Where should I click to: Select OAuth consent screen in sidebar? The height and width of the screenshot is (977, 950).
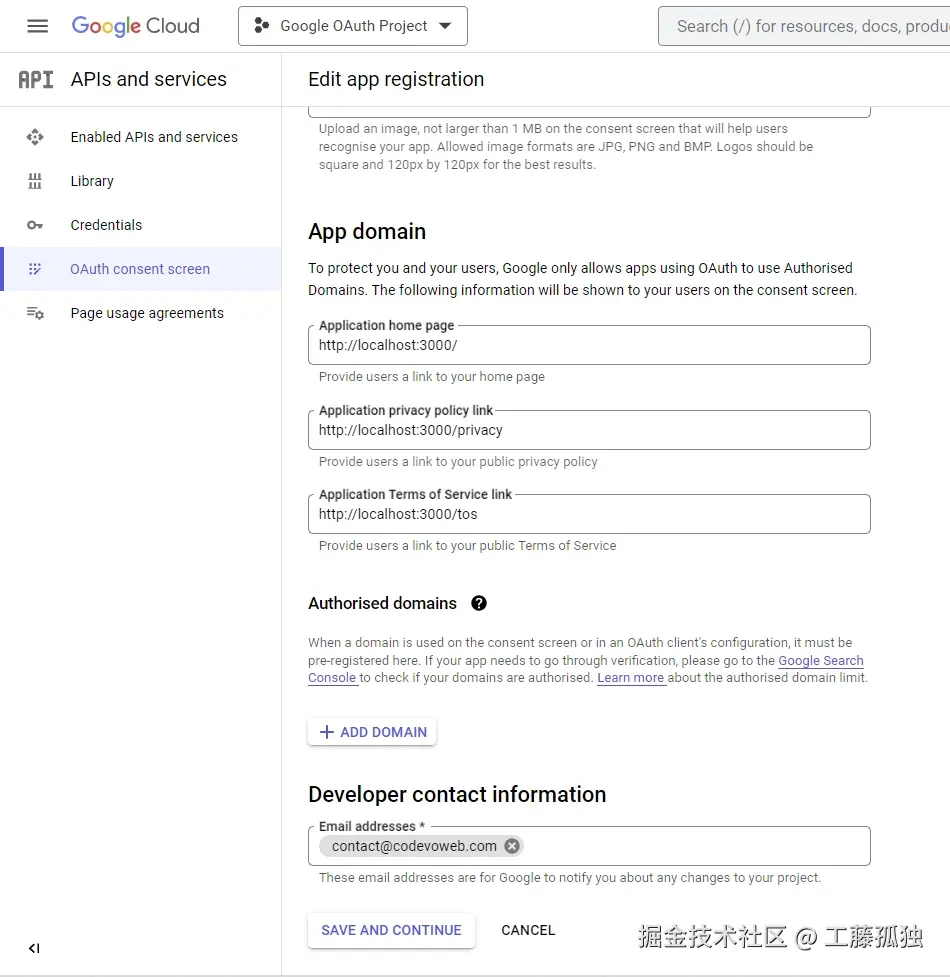pos(141,269)
